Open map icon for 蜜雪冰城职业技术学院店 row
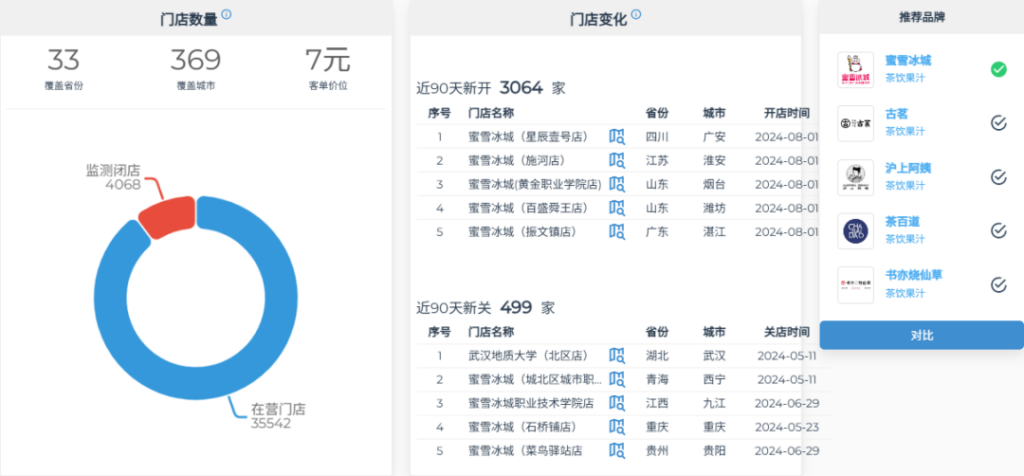The width and height of the screenshot is (1024, 476). [x=617, y=403]
